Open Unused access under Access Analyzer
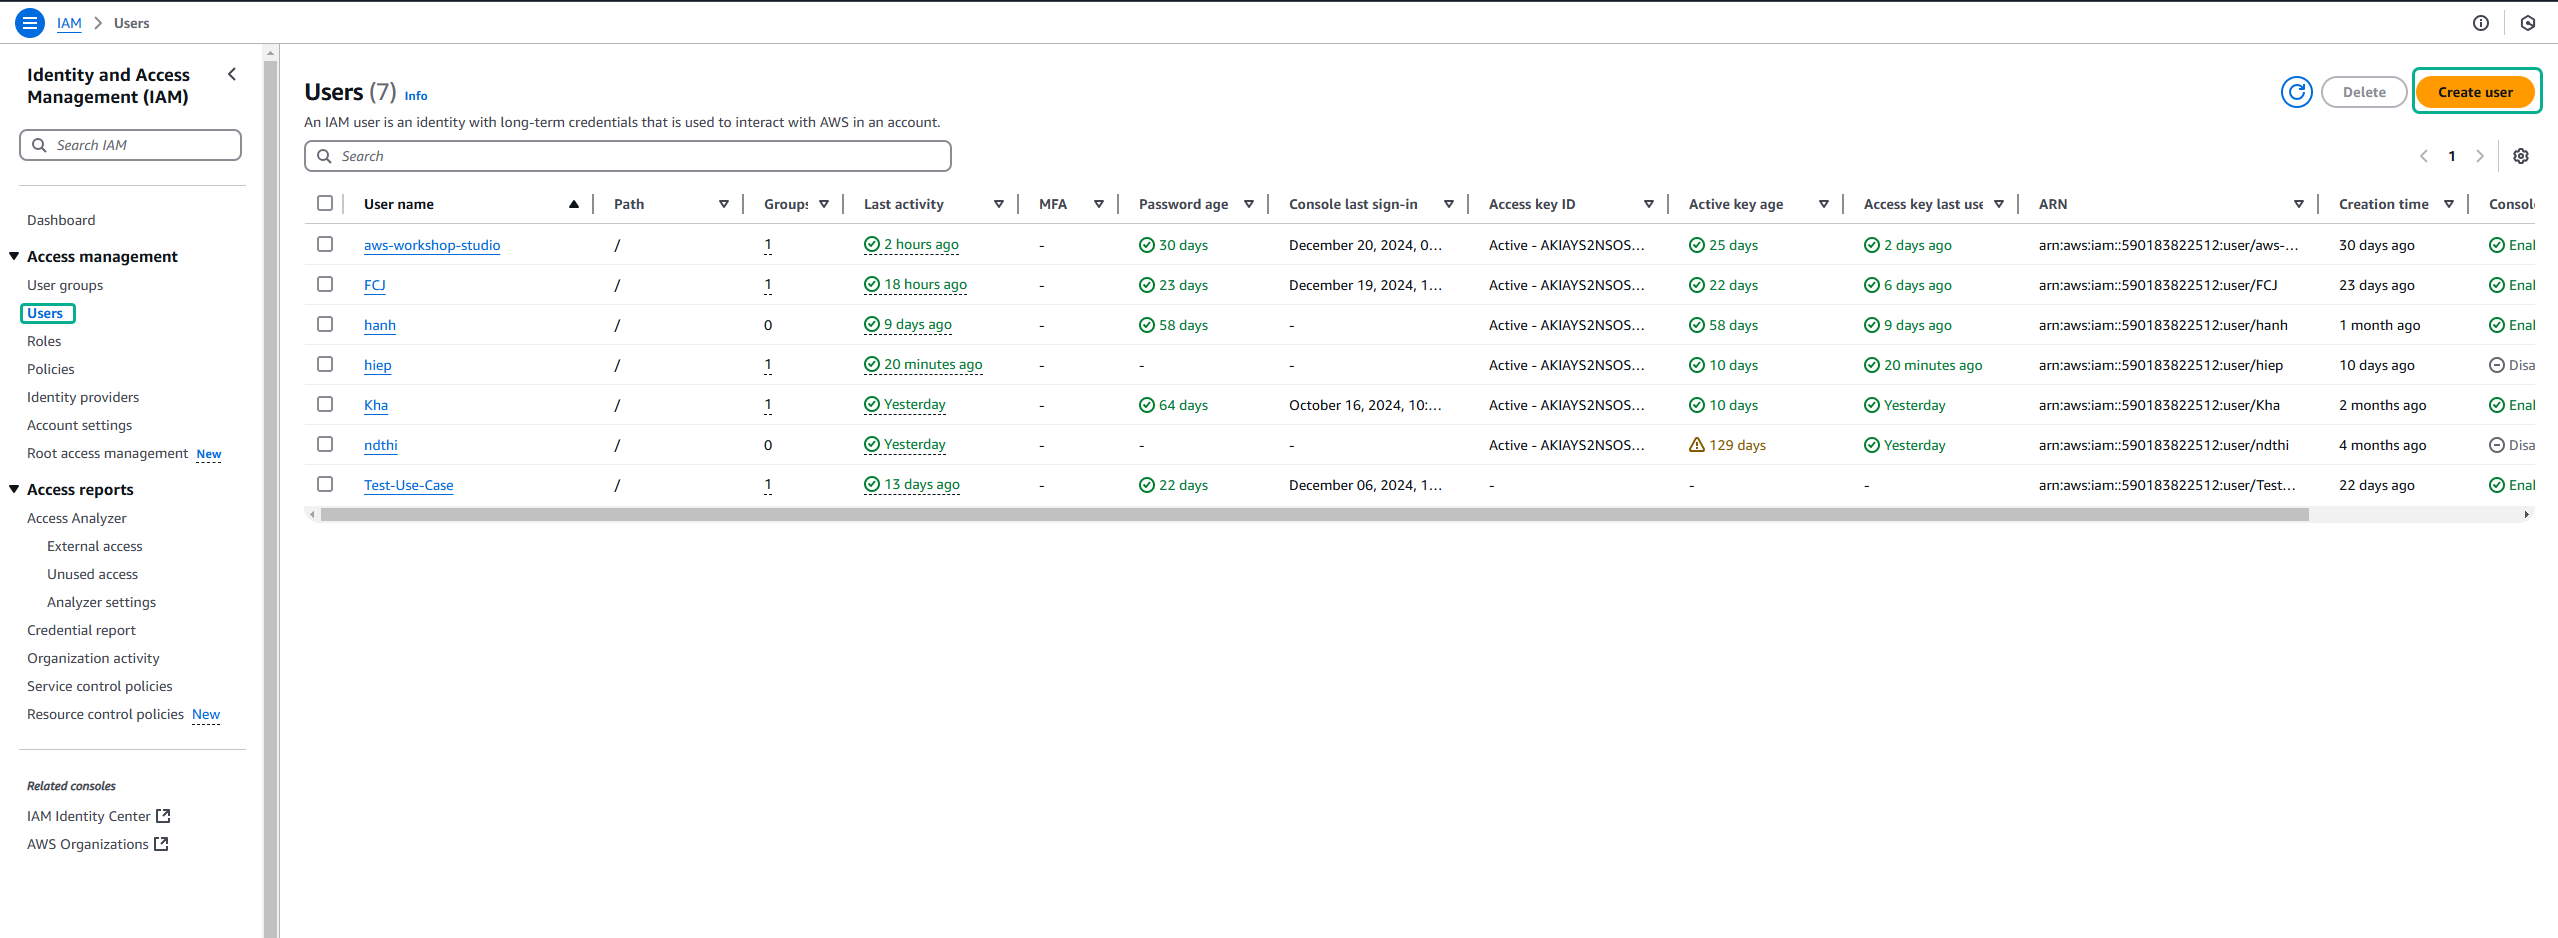The height and width of the screenshot is (938, 2558). [92, 574]
